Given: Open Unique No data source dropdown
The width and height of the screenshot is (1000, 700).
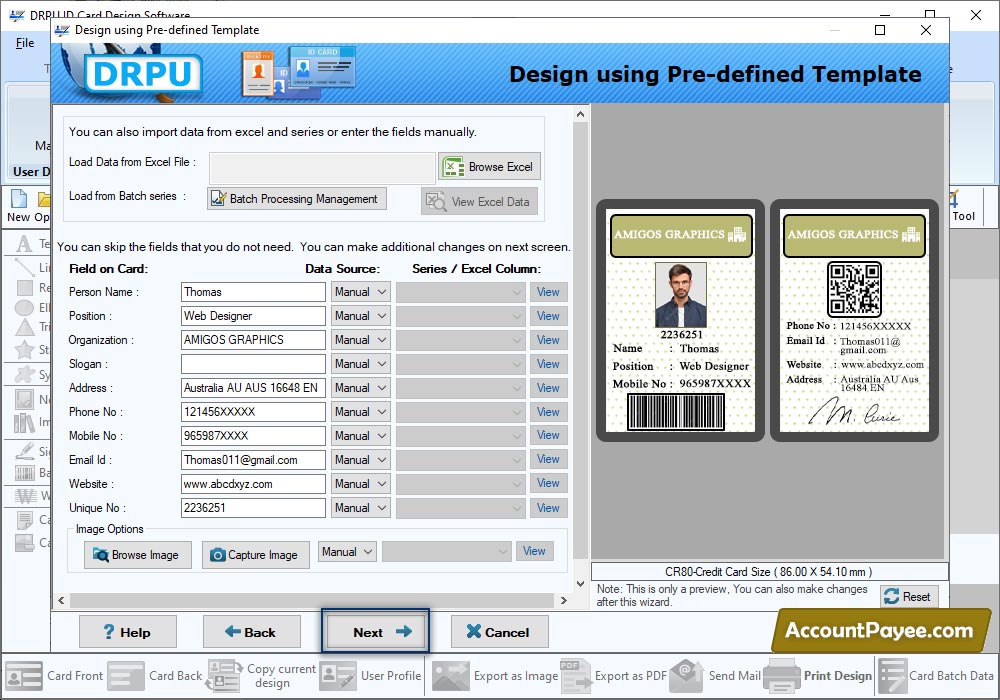Looking at the screenshot, I should pyautogui.click(x=360, y=508).
